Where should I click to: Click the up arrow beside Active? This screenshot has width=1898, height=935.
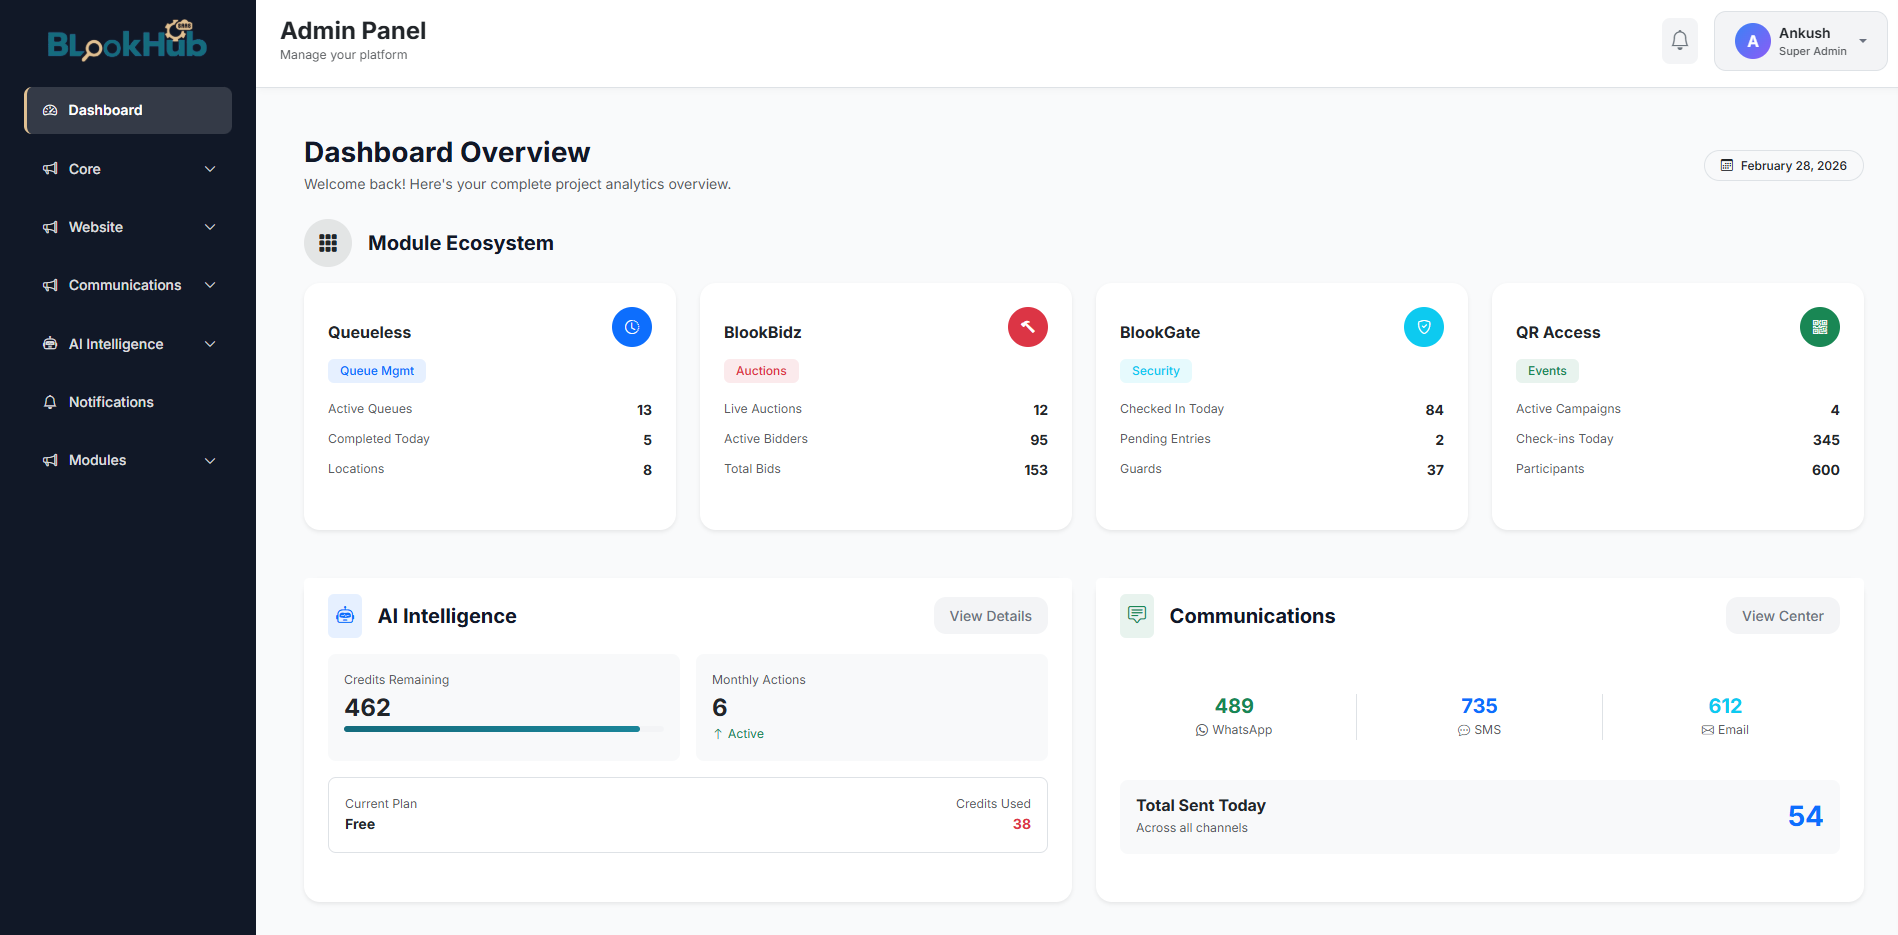point(718,734)
